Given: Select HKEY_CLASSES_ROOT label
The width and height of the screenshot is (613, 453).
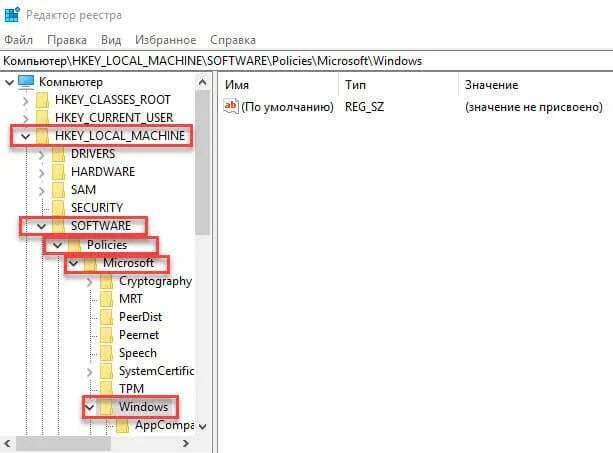Looking at the screenshot, I should (113, 100).
